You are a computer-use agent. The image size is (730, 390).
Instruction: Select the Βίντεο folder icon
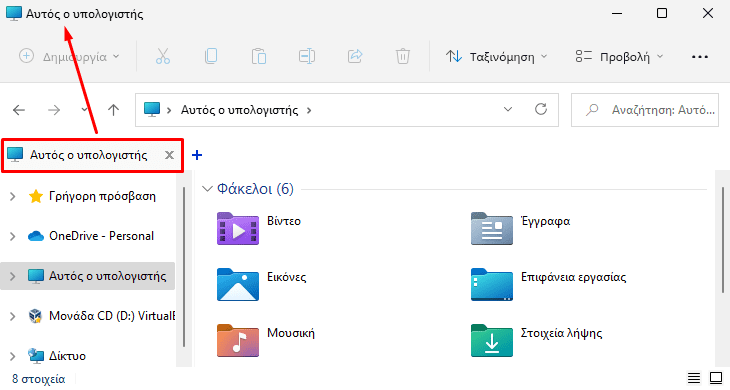pyautogui.click(x=237, y=229)
